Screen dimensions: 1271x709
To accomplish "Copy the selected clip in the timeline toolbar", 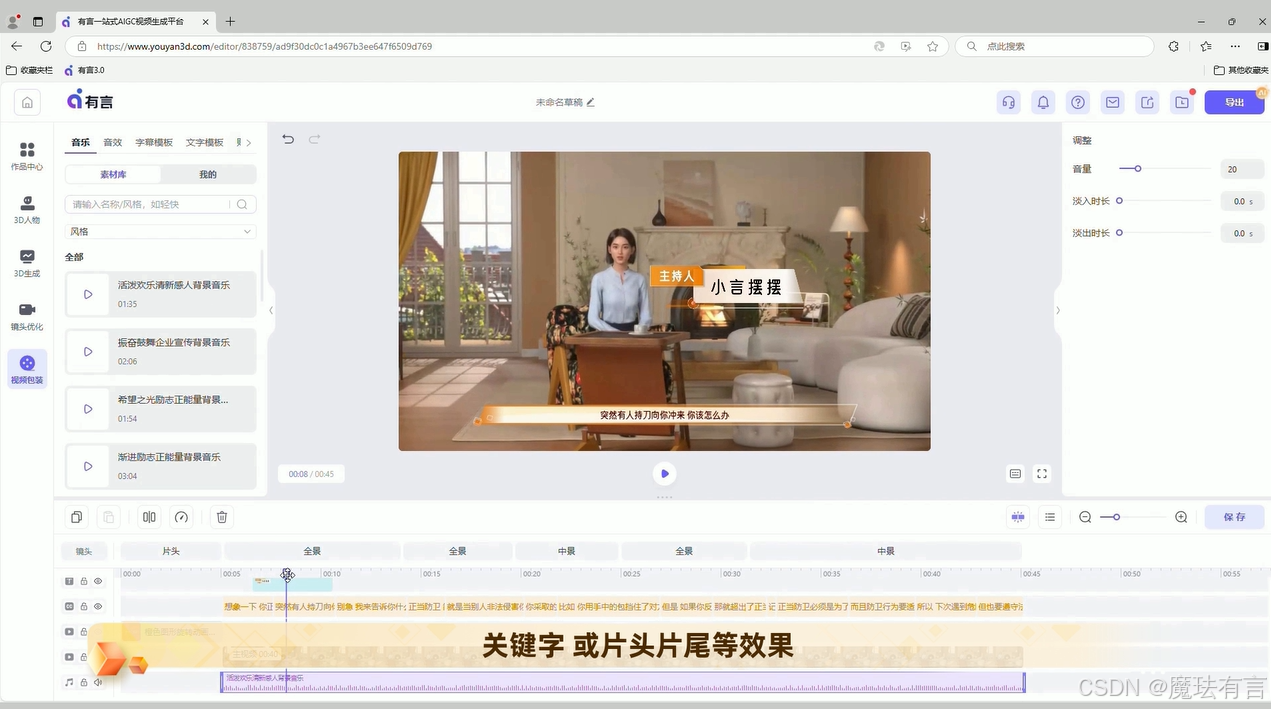I will (x=76, y=517).
